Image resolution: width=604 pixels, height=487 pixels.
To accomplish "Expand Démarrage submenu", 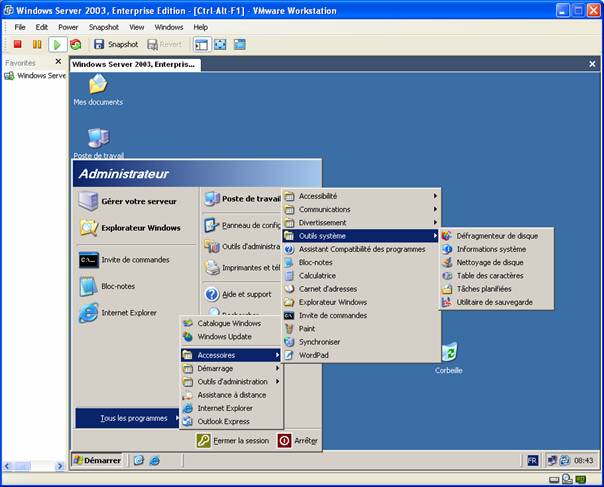I will 231,368.
